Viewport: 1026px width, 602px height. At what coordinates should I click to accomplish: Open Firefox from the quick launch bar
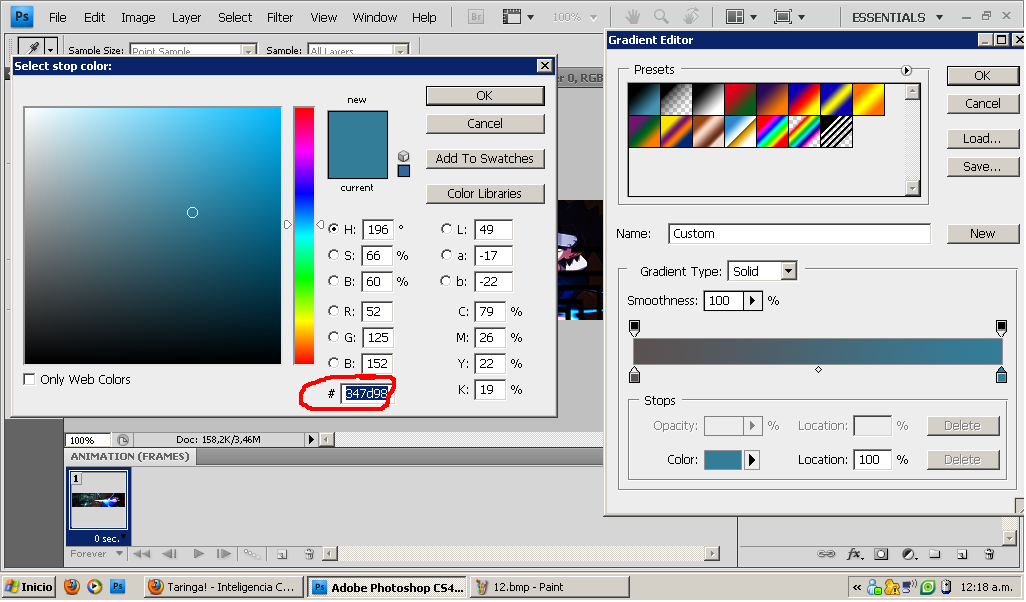tap(72, 587)
